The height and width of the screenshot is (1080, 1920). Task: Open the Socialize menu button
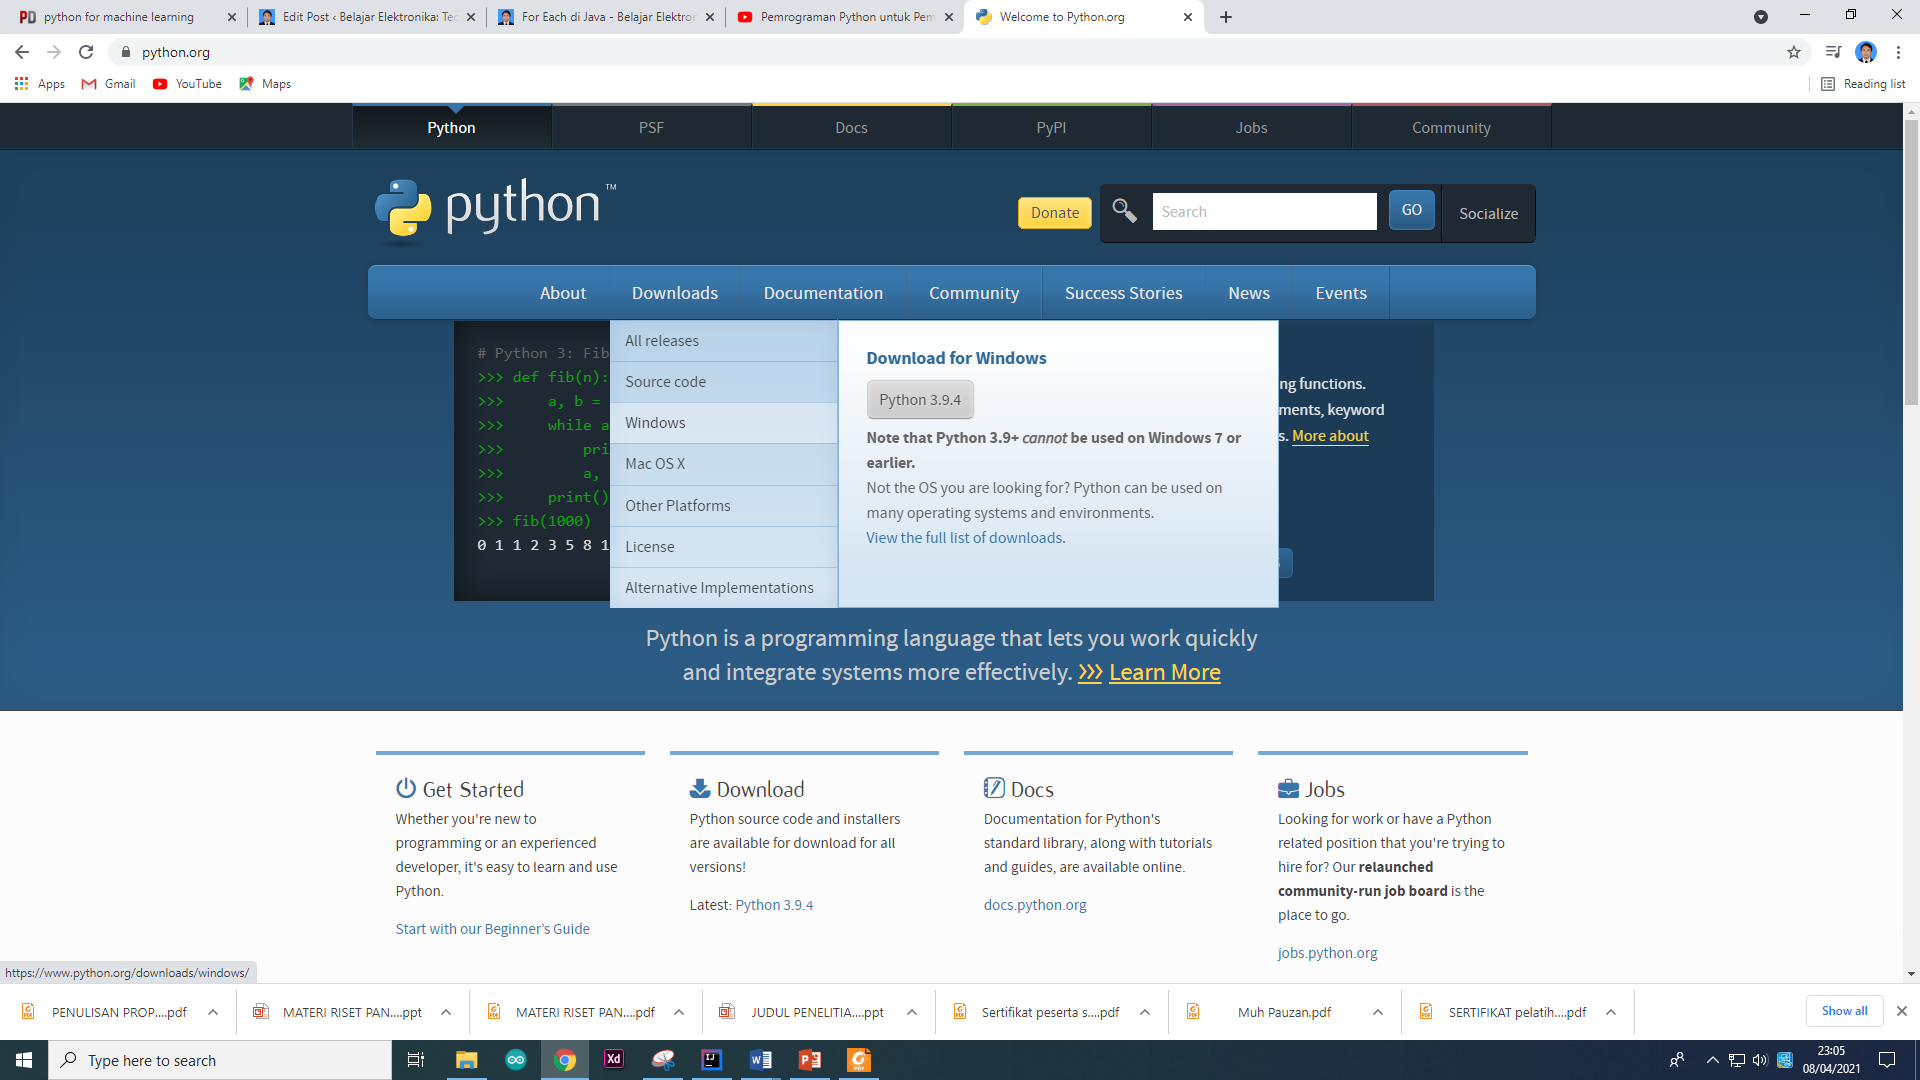[1488, 213]
